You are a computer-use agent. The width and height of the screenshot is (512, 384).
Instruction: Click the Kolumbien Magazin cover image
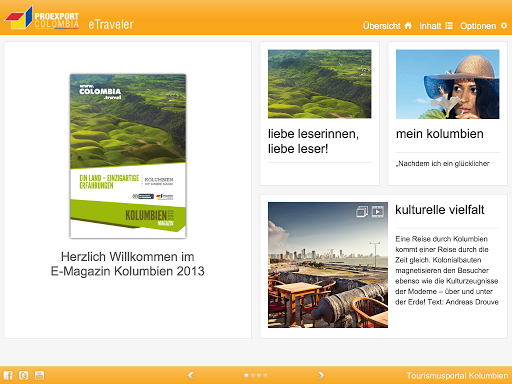(x=128, y=156)
